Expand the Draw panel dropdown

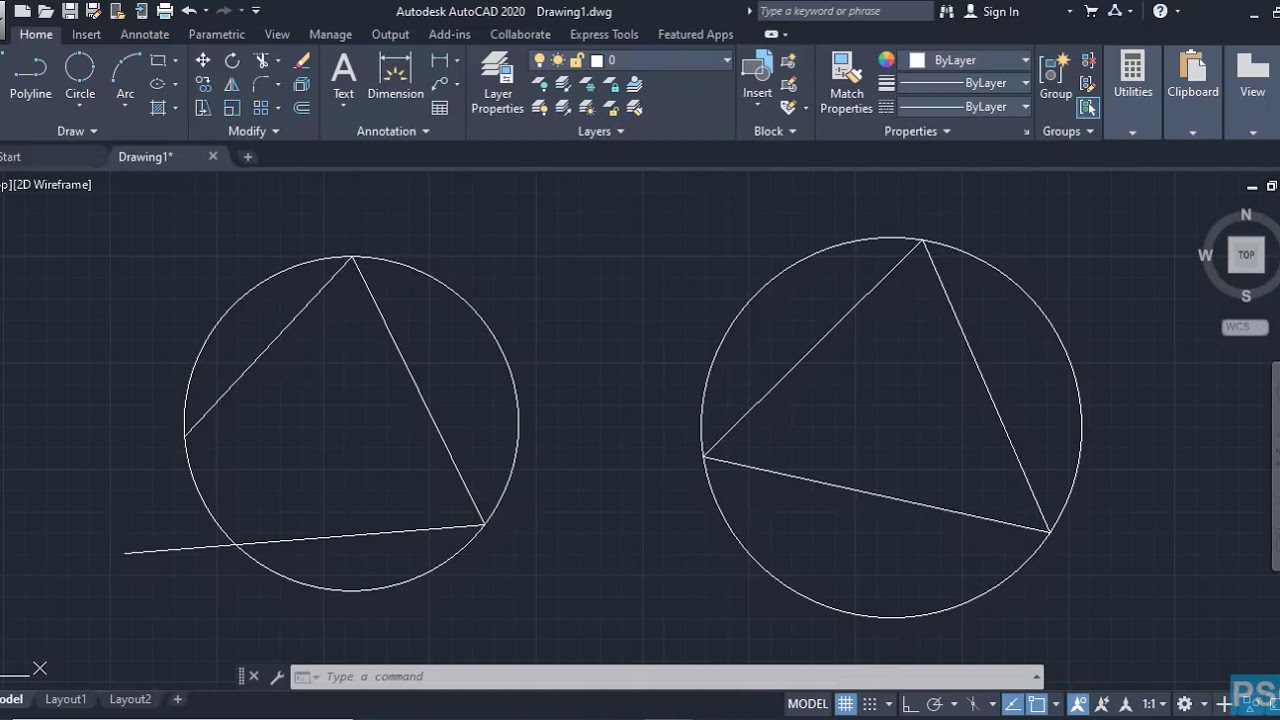click(x=77, y=131)
